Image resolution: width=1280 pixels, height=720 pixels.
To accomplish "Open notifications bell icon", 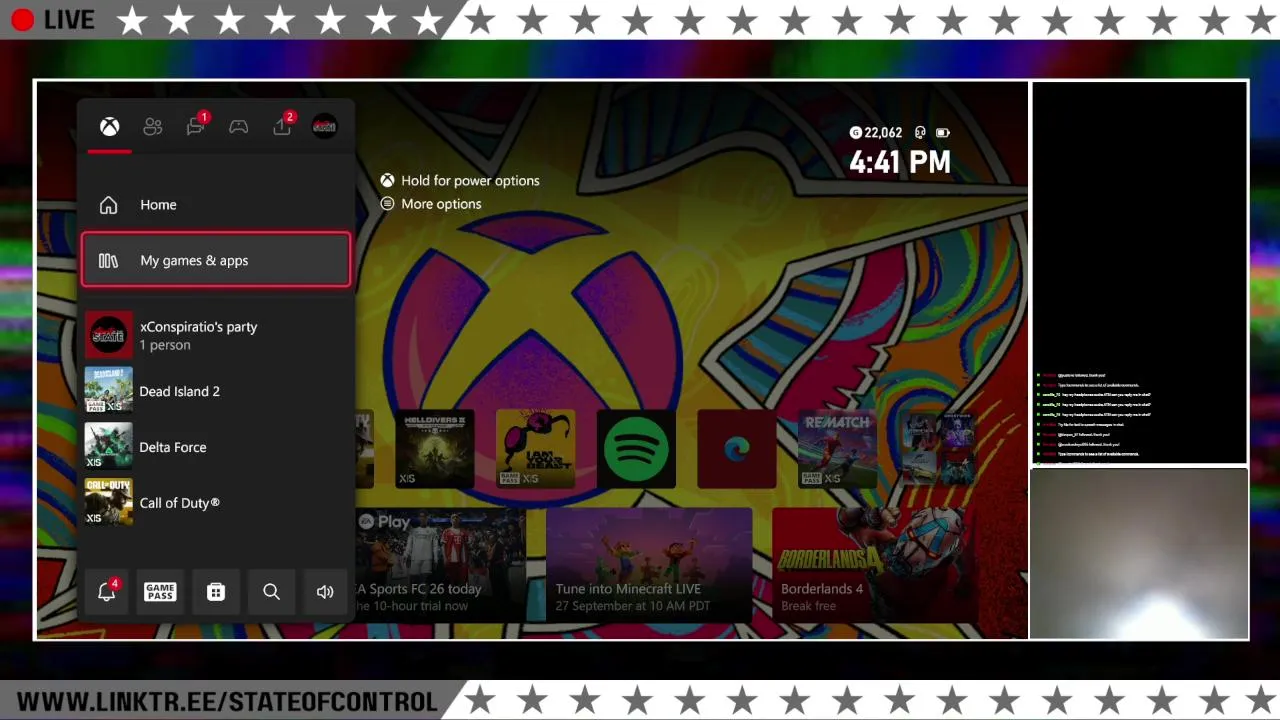I will click(107, 591).
